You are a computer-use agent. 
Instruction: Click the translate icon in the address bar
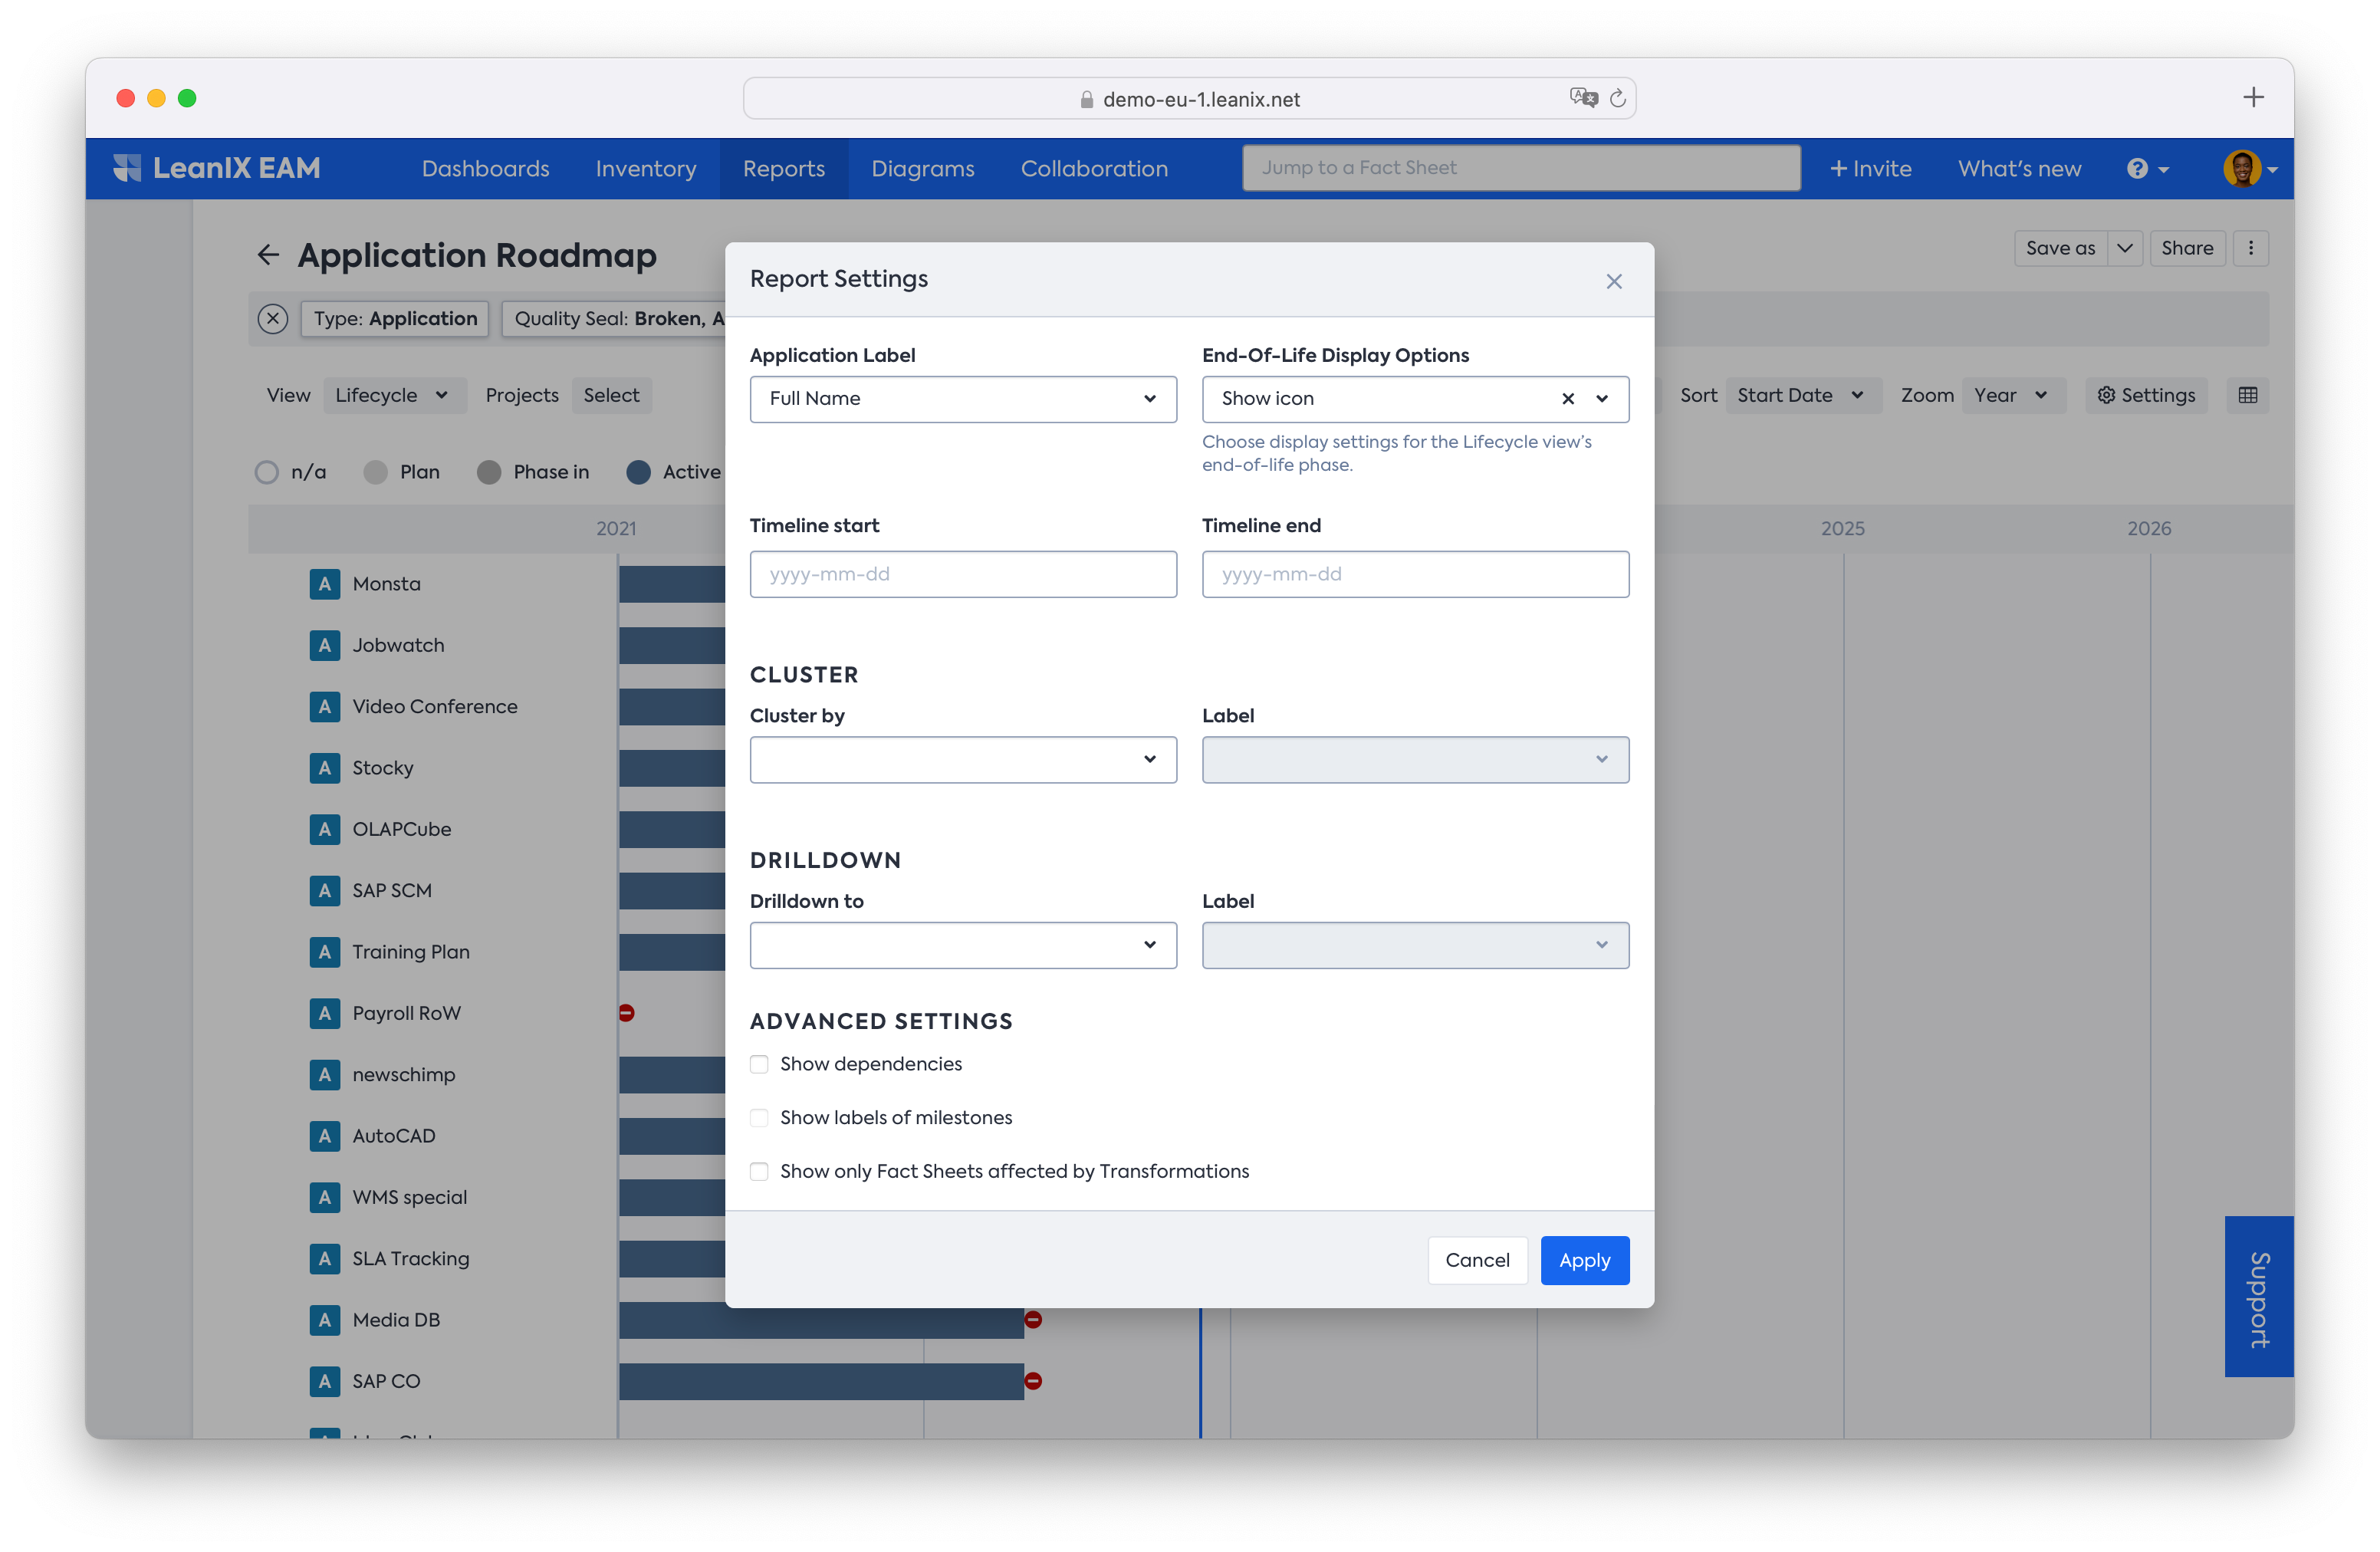pyautogui.click(x=1583, y=97)
